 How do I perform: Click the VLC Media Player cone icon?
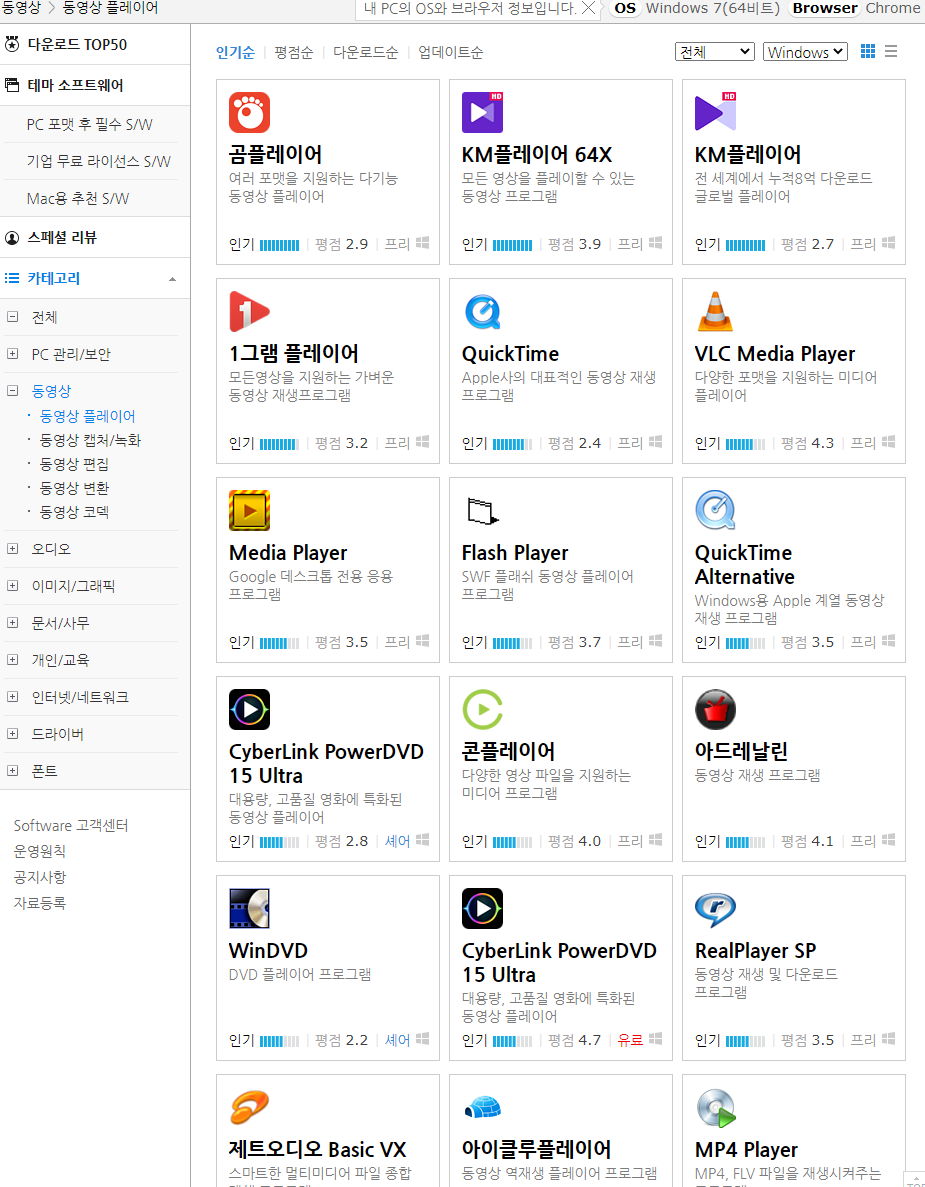(x=715, y=312)
